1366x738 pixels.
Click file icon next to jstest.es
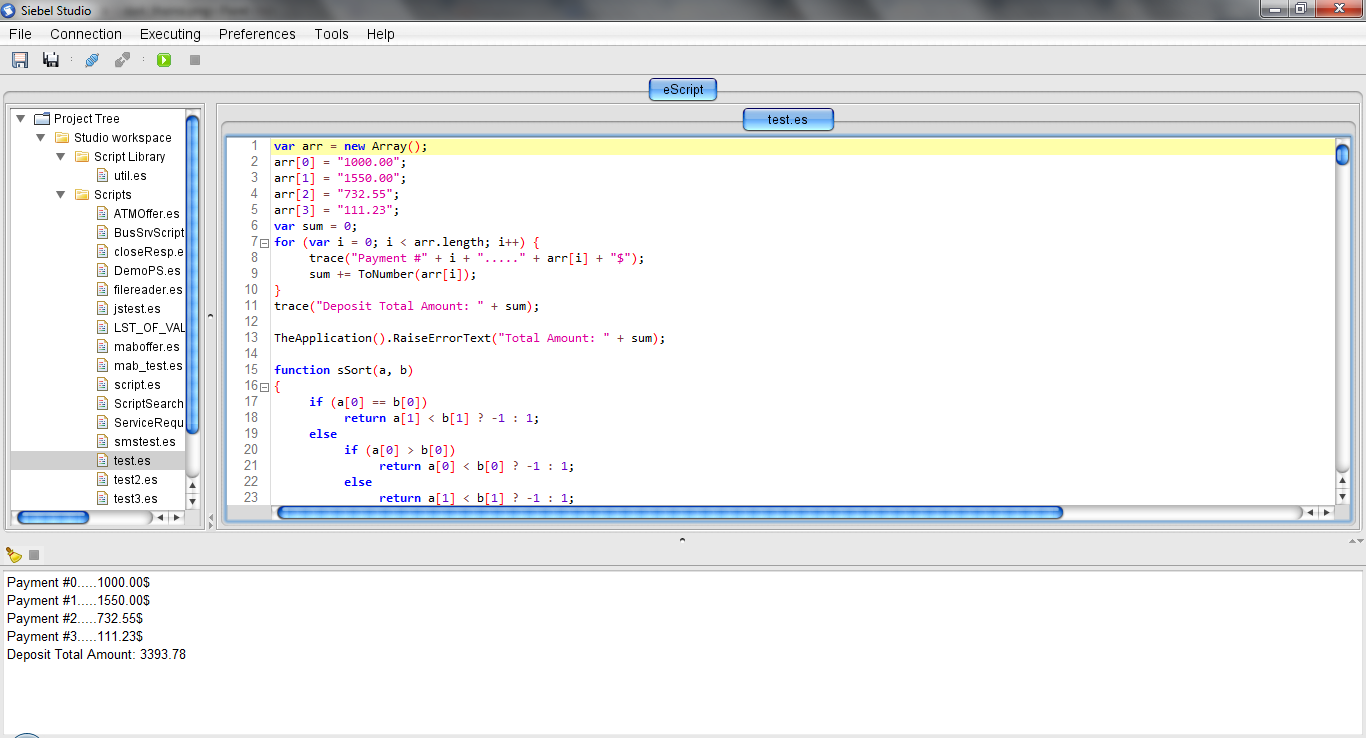click(x=103, y=309)
